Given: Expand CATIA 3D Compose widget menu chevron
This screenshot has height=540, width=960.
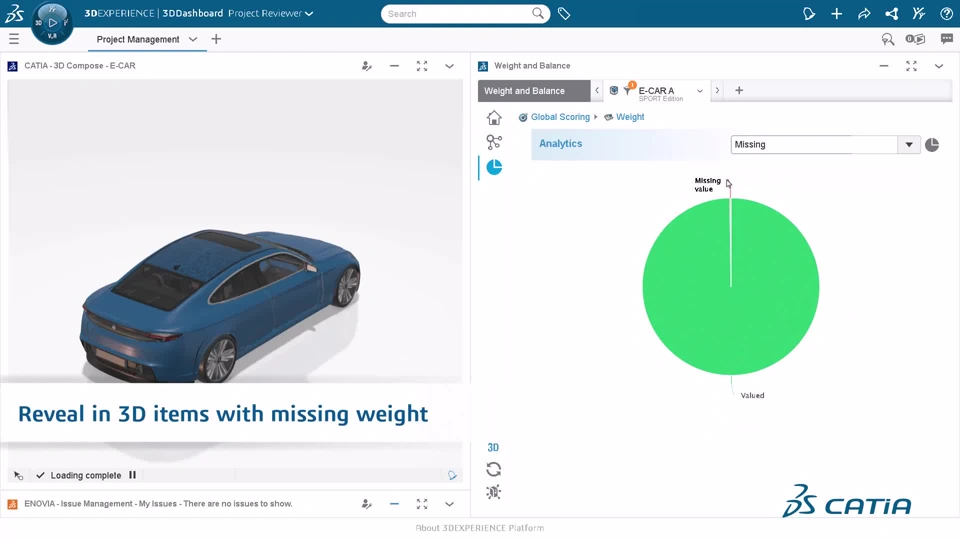Looking at the screenshot, I should (x=449, y=66).
